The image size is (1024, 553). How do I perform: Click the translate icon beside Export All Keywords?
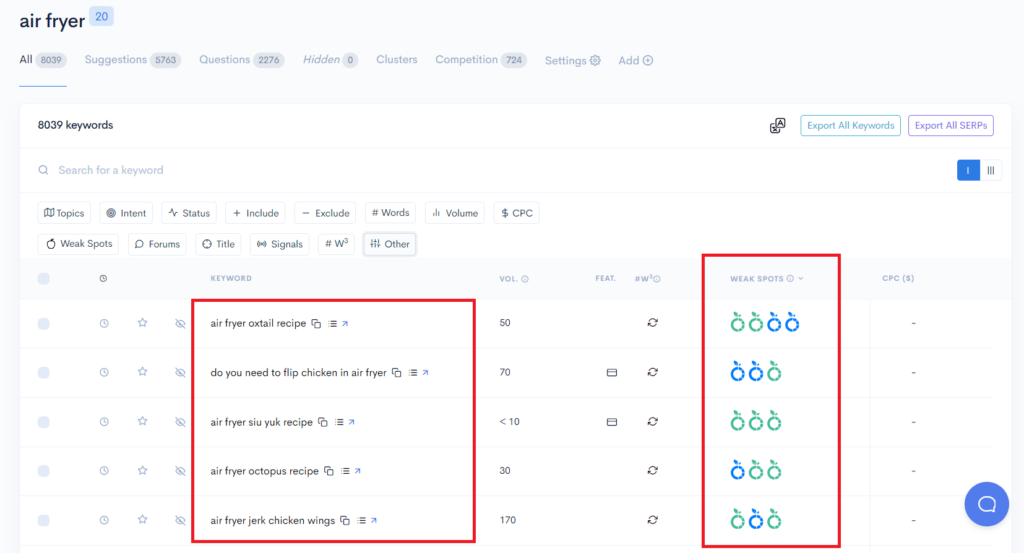(777, 125)
